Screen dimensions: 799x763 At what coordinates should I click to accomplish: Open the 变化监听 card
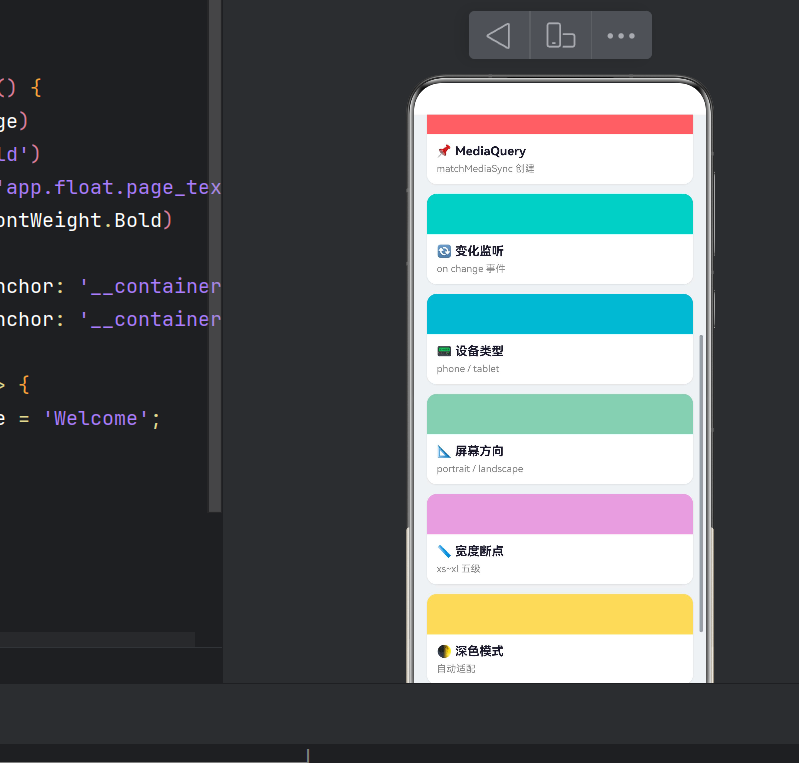[x=560, y=239]
